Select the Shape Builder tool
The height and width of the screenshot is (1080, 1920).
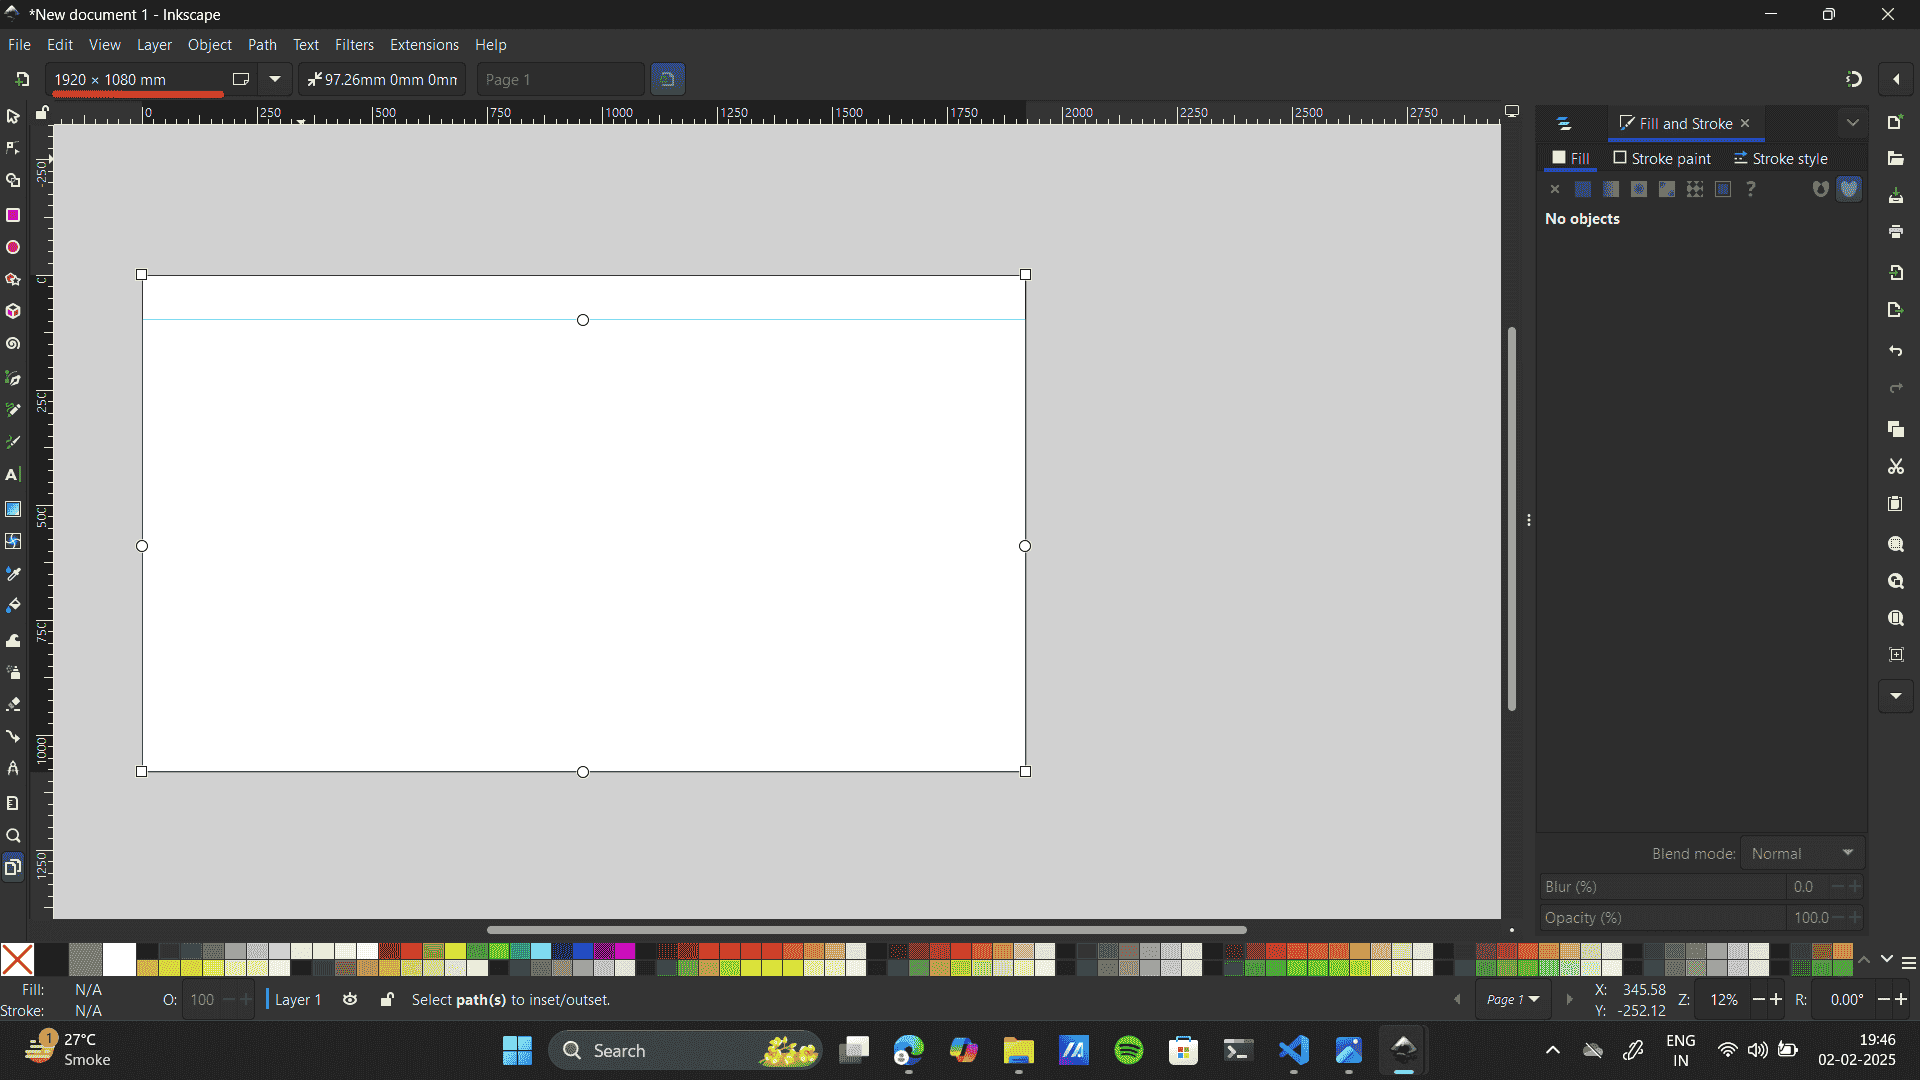tap(13, 181)
